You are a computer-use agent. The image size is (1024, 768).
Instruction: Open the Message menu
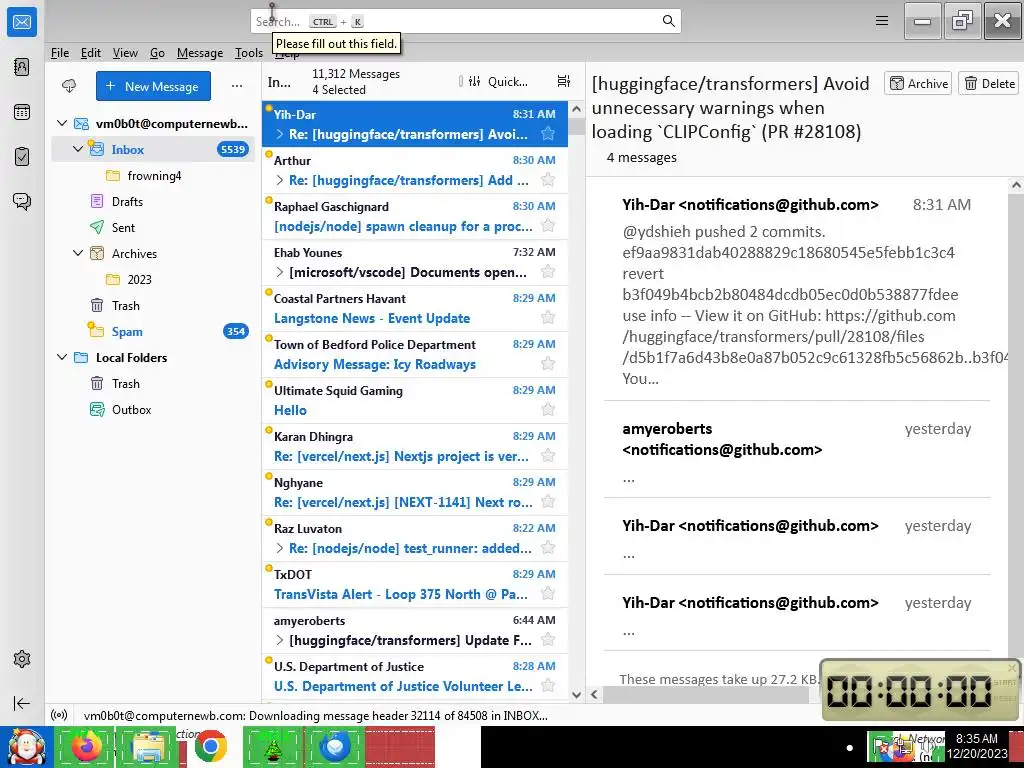coord(200,53)
